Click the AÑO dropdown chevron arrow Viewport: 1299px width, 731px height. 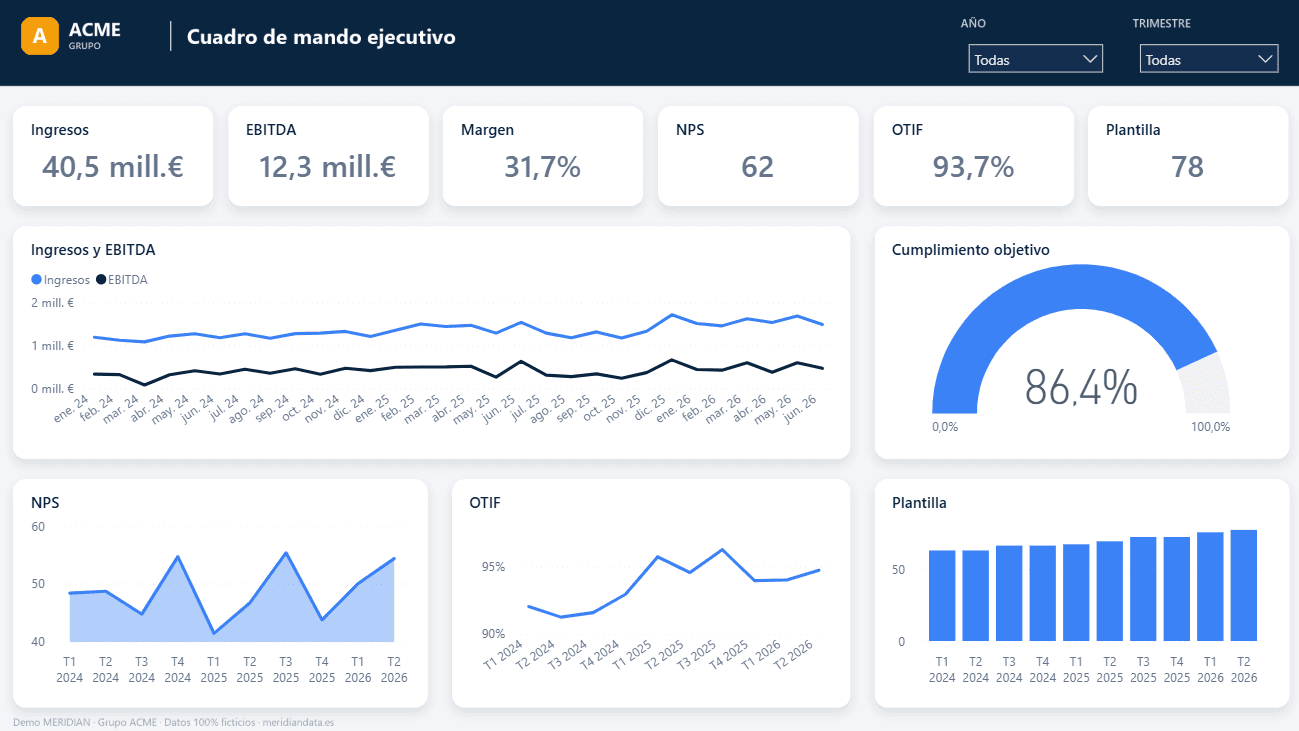pyautogui.click(x=1090, y=59)
